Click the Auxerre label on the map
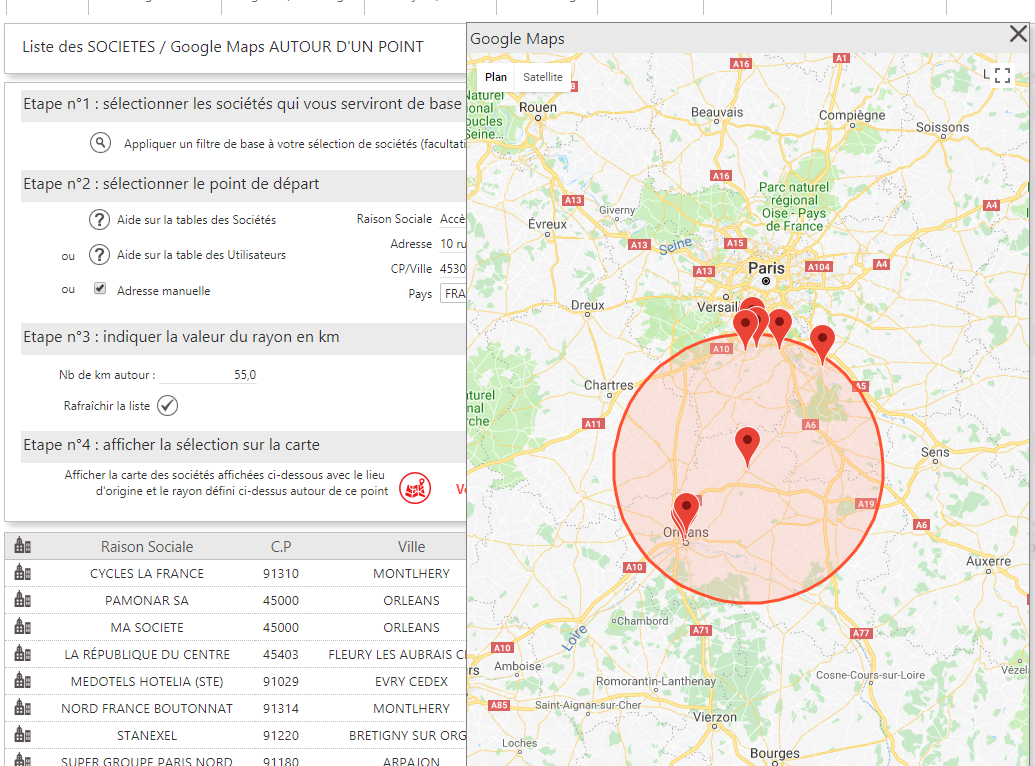 click(x=988, y=561)
